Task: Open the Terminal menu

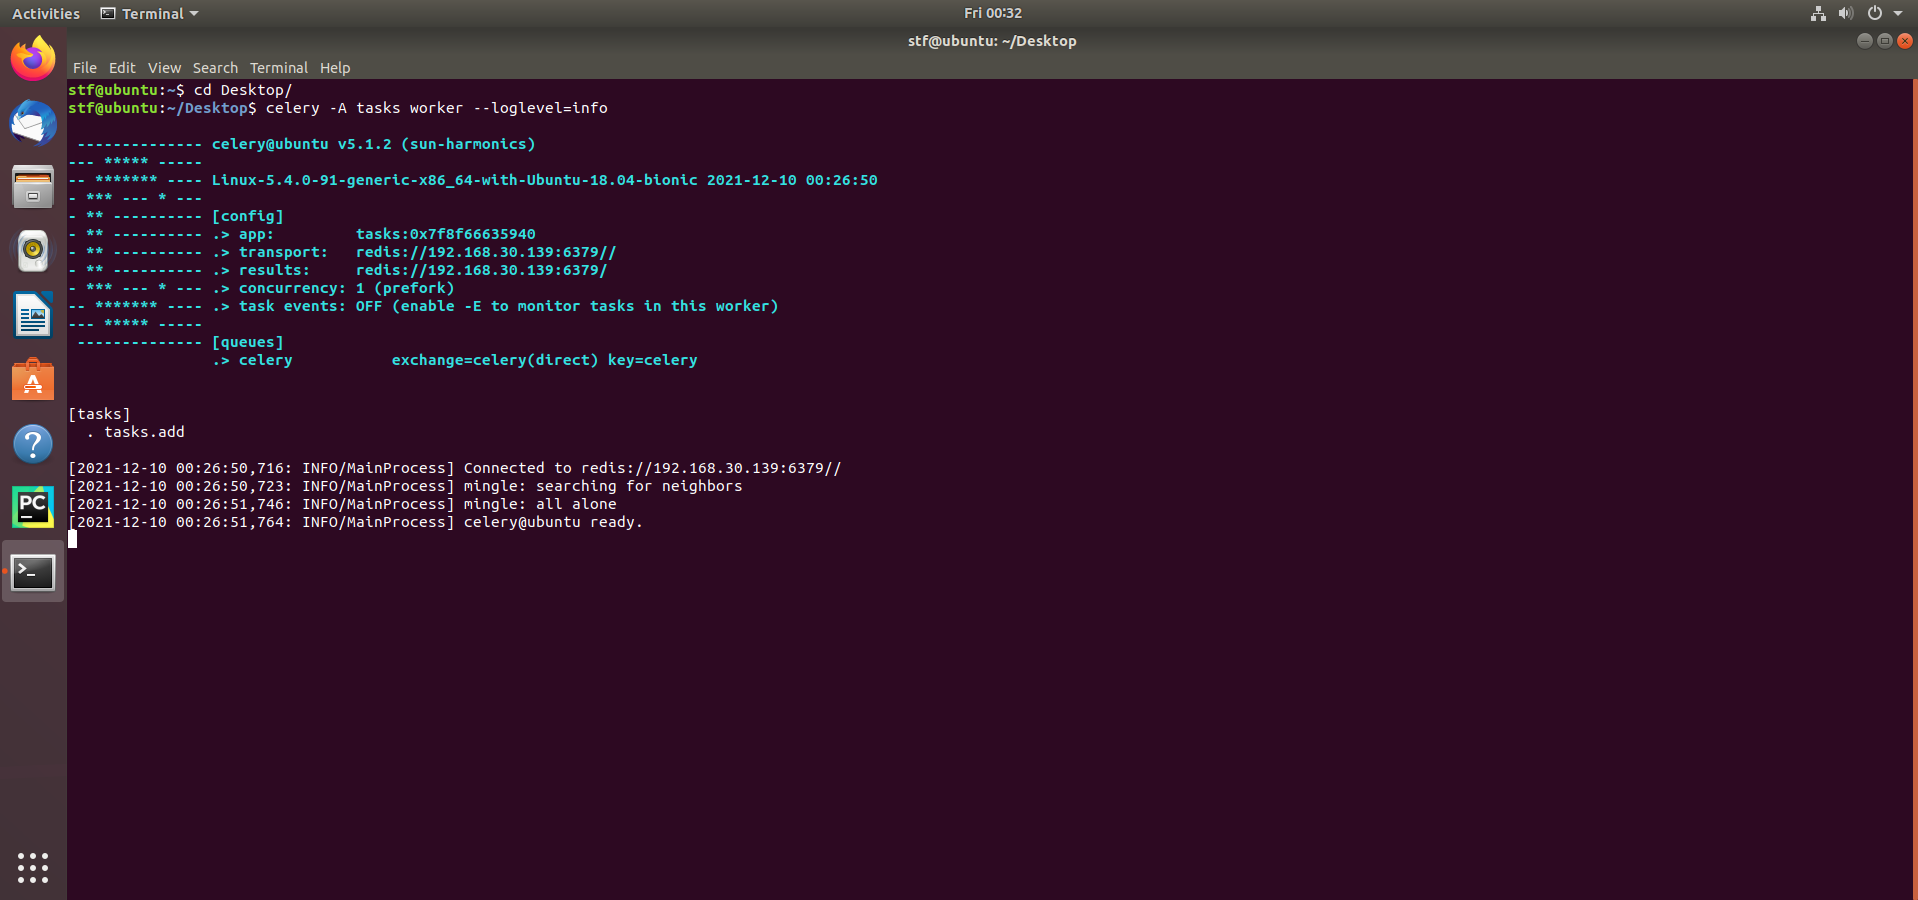Action: (278, 68)
